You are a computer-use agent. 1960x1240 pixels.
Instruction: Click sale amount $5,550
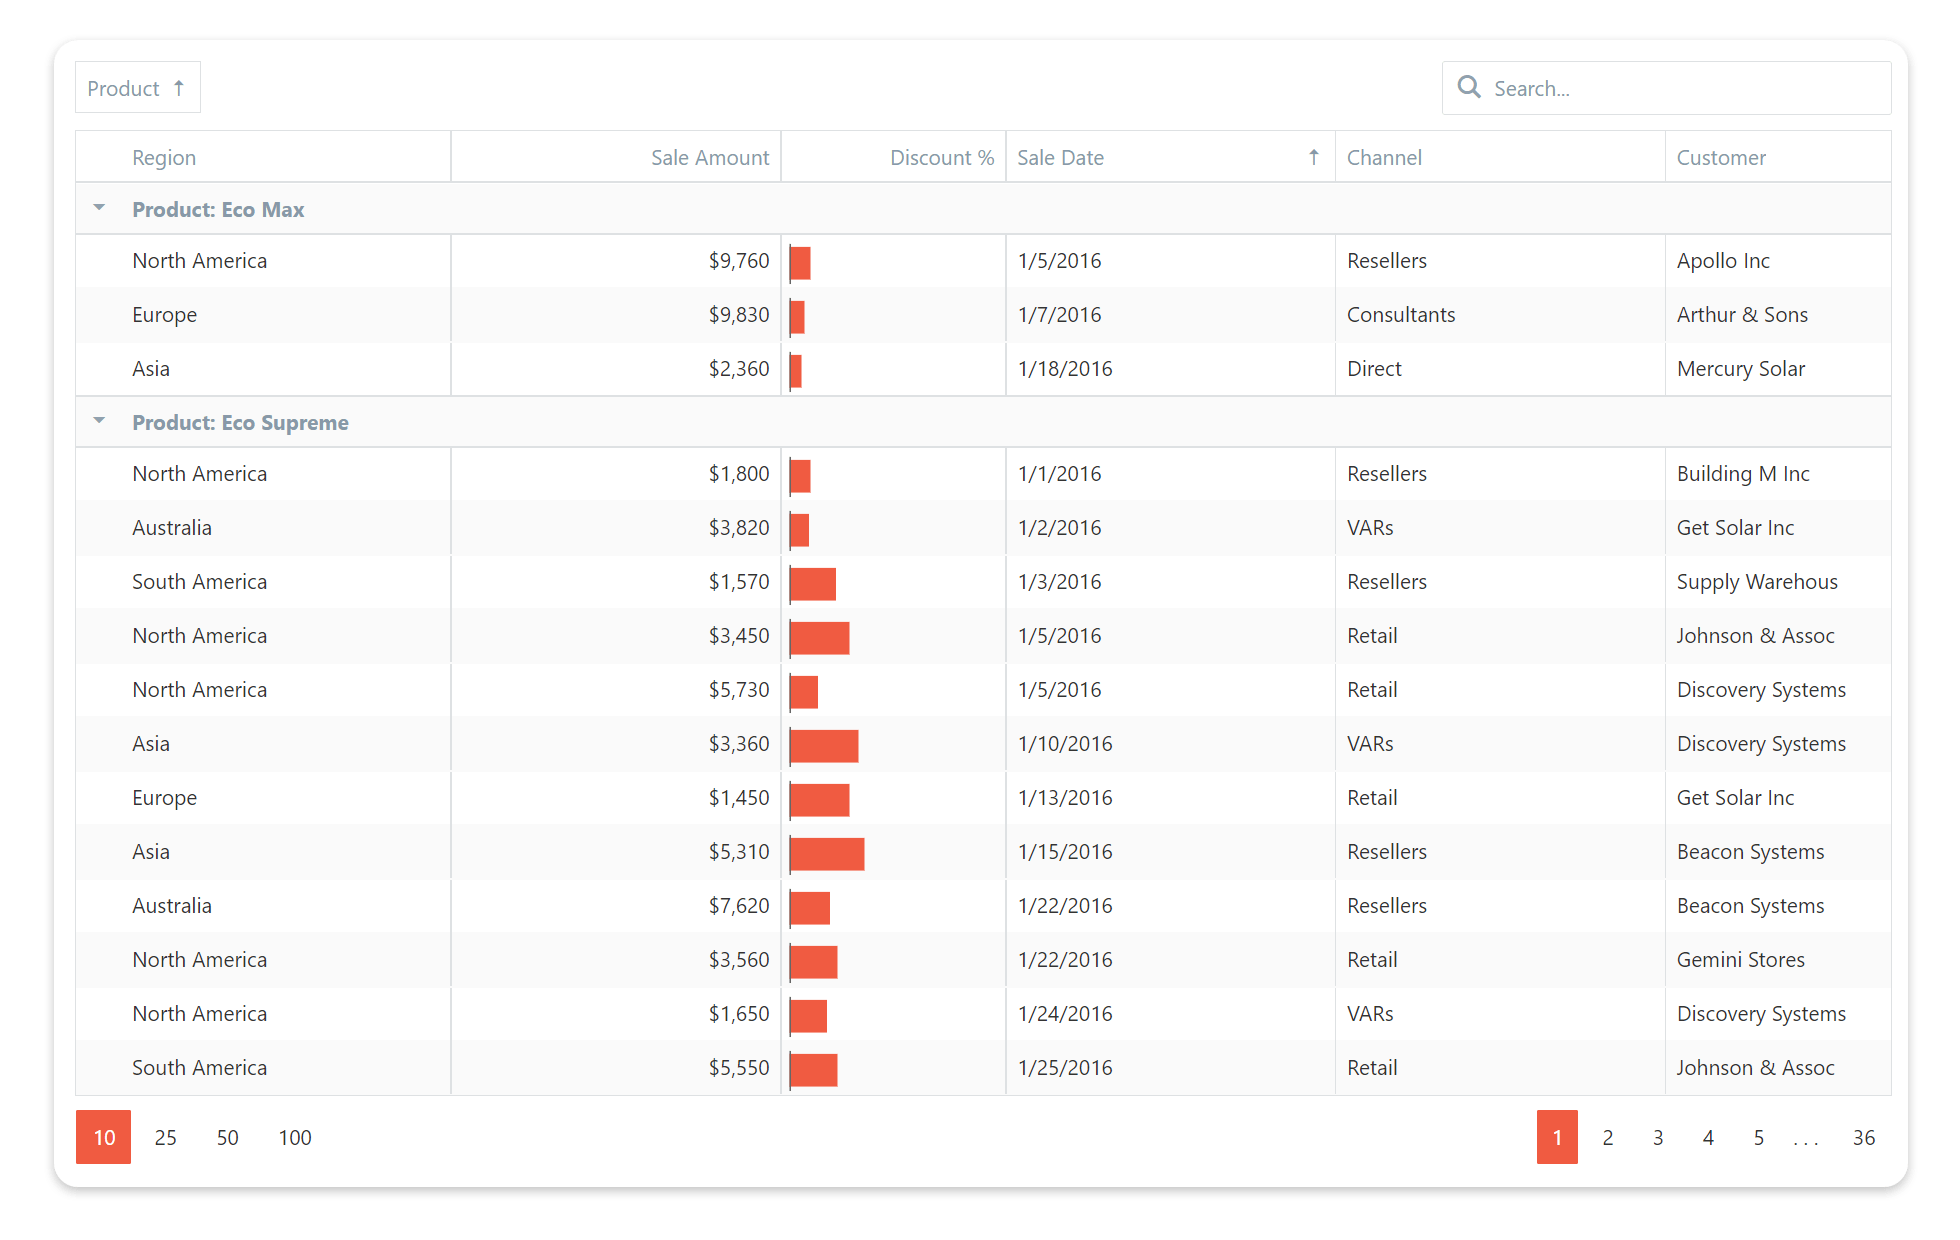(x=739, y=1068)
